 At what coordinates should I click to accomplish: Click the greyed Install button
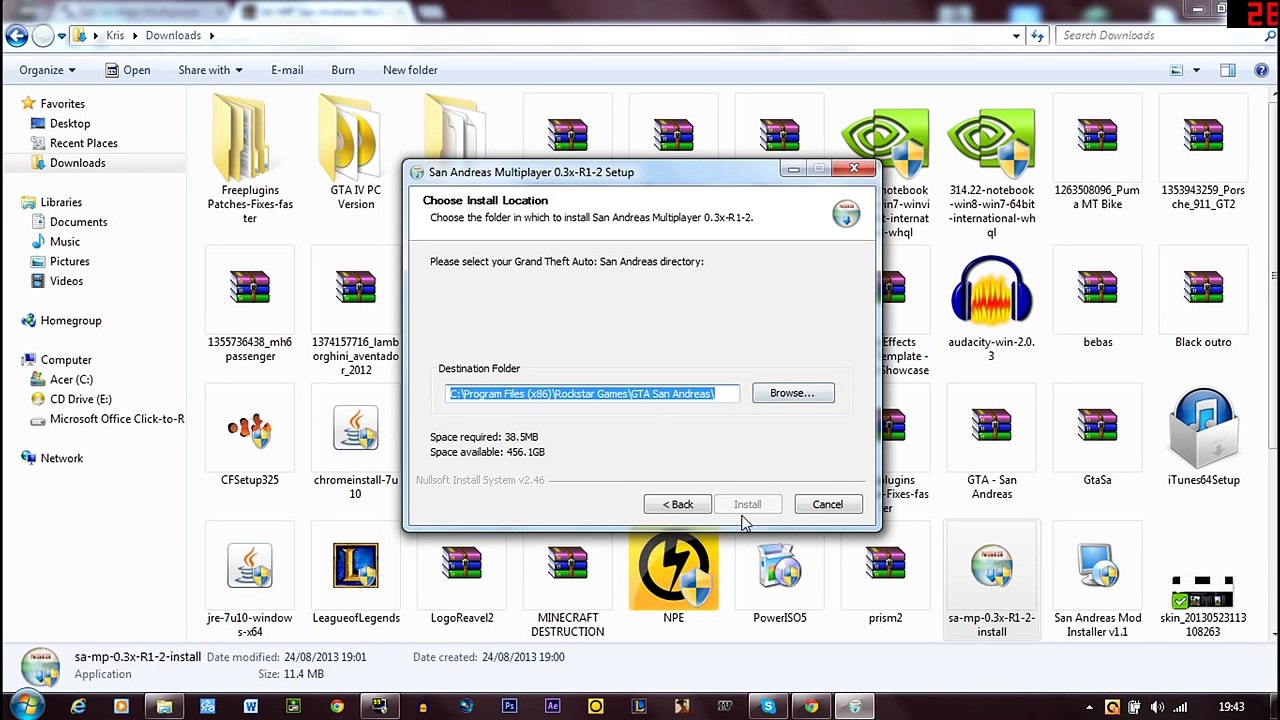747,504
